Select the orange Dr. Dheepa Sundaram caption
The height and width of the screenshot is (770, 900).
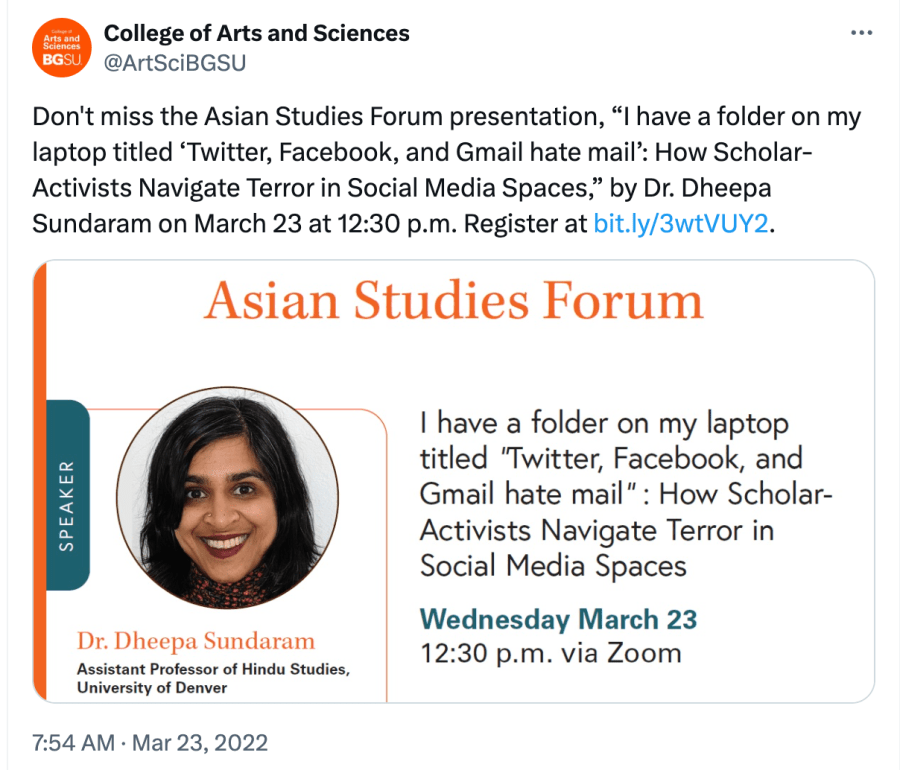point(195,641)
